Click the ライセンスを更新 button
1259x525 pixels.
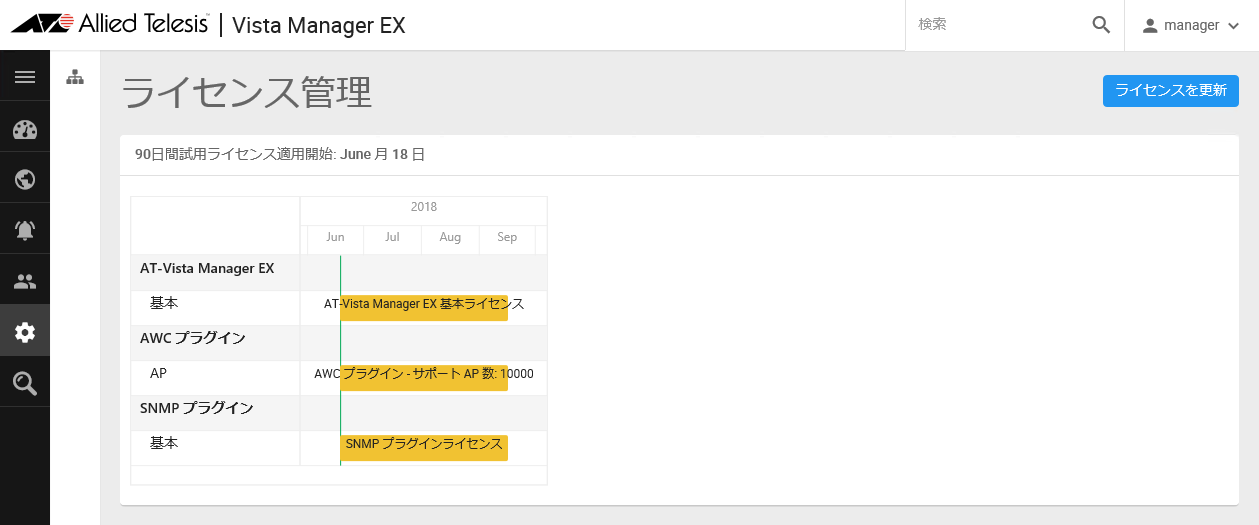(1170, 90)
